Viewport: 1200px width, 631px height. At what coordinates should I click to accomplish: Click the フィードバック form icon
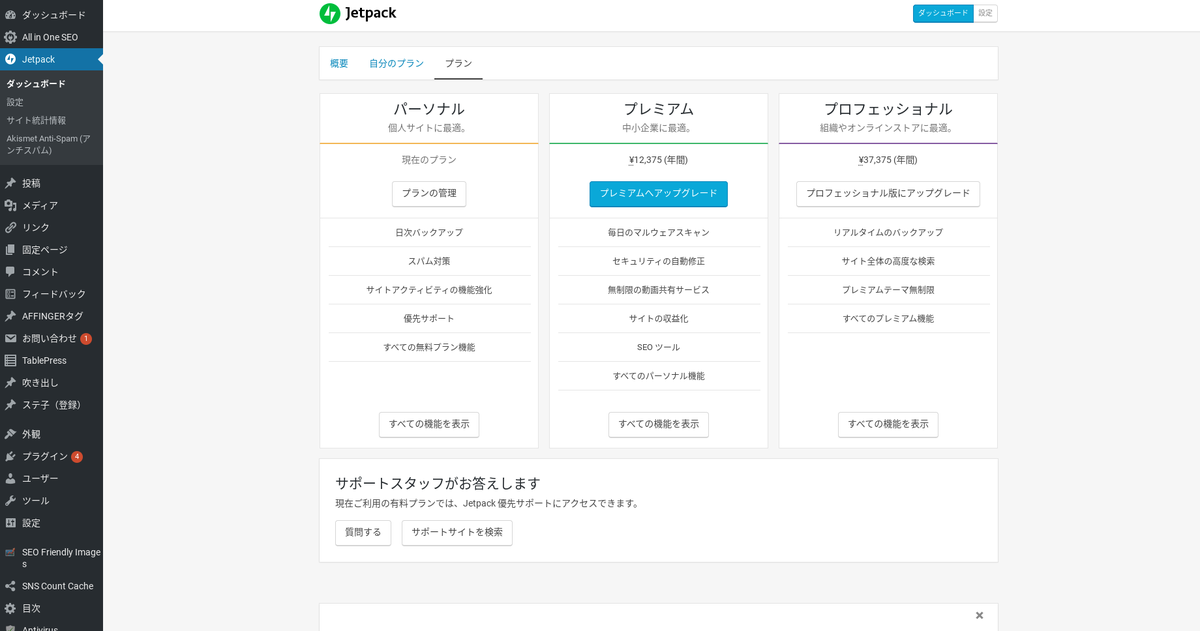click(11, 294)
